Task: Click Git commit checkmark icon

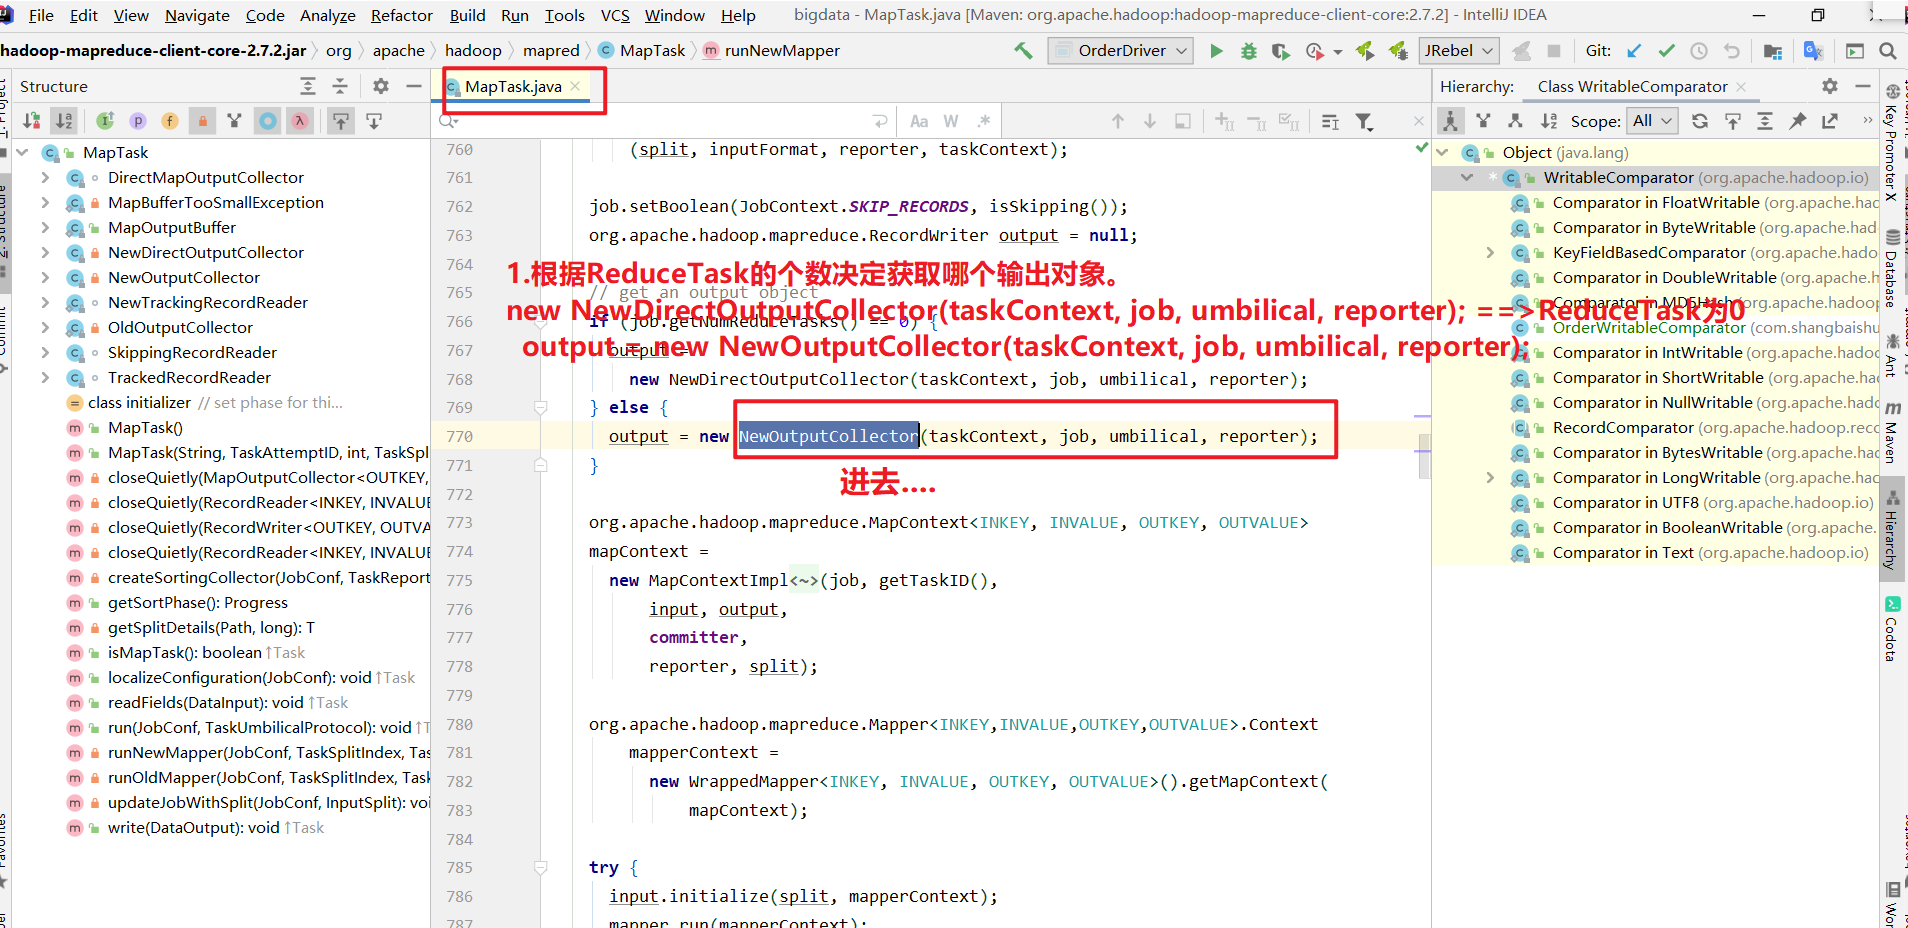Action: [x=1666, y=51]
